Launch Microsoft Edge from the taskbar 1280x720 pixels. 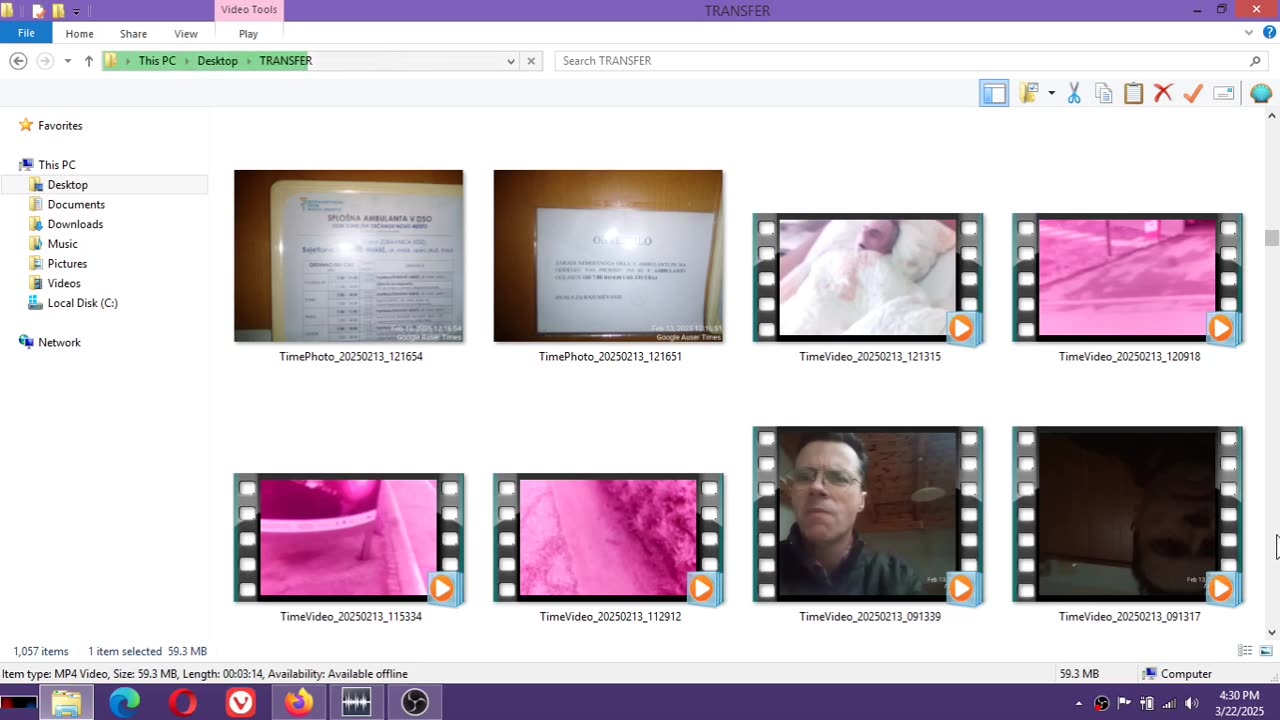(124, 703)
